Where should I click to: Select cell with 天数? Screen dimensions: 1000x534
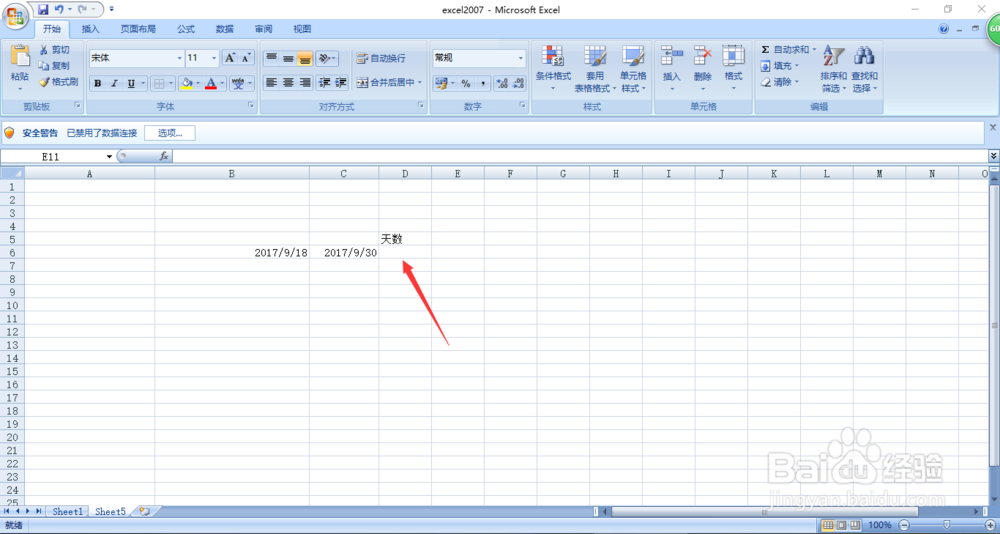(x=405, y=239)
